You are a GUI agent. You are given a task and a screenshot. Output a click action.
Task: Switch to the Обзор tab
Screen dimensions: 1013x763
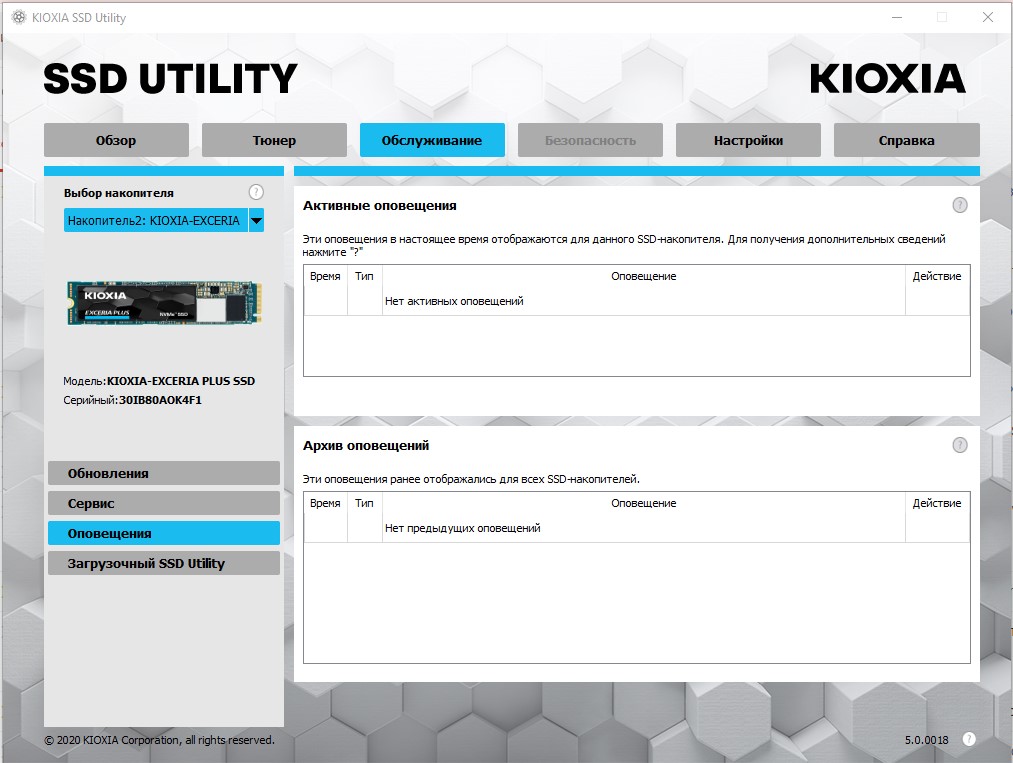coord(116,140)
